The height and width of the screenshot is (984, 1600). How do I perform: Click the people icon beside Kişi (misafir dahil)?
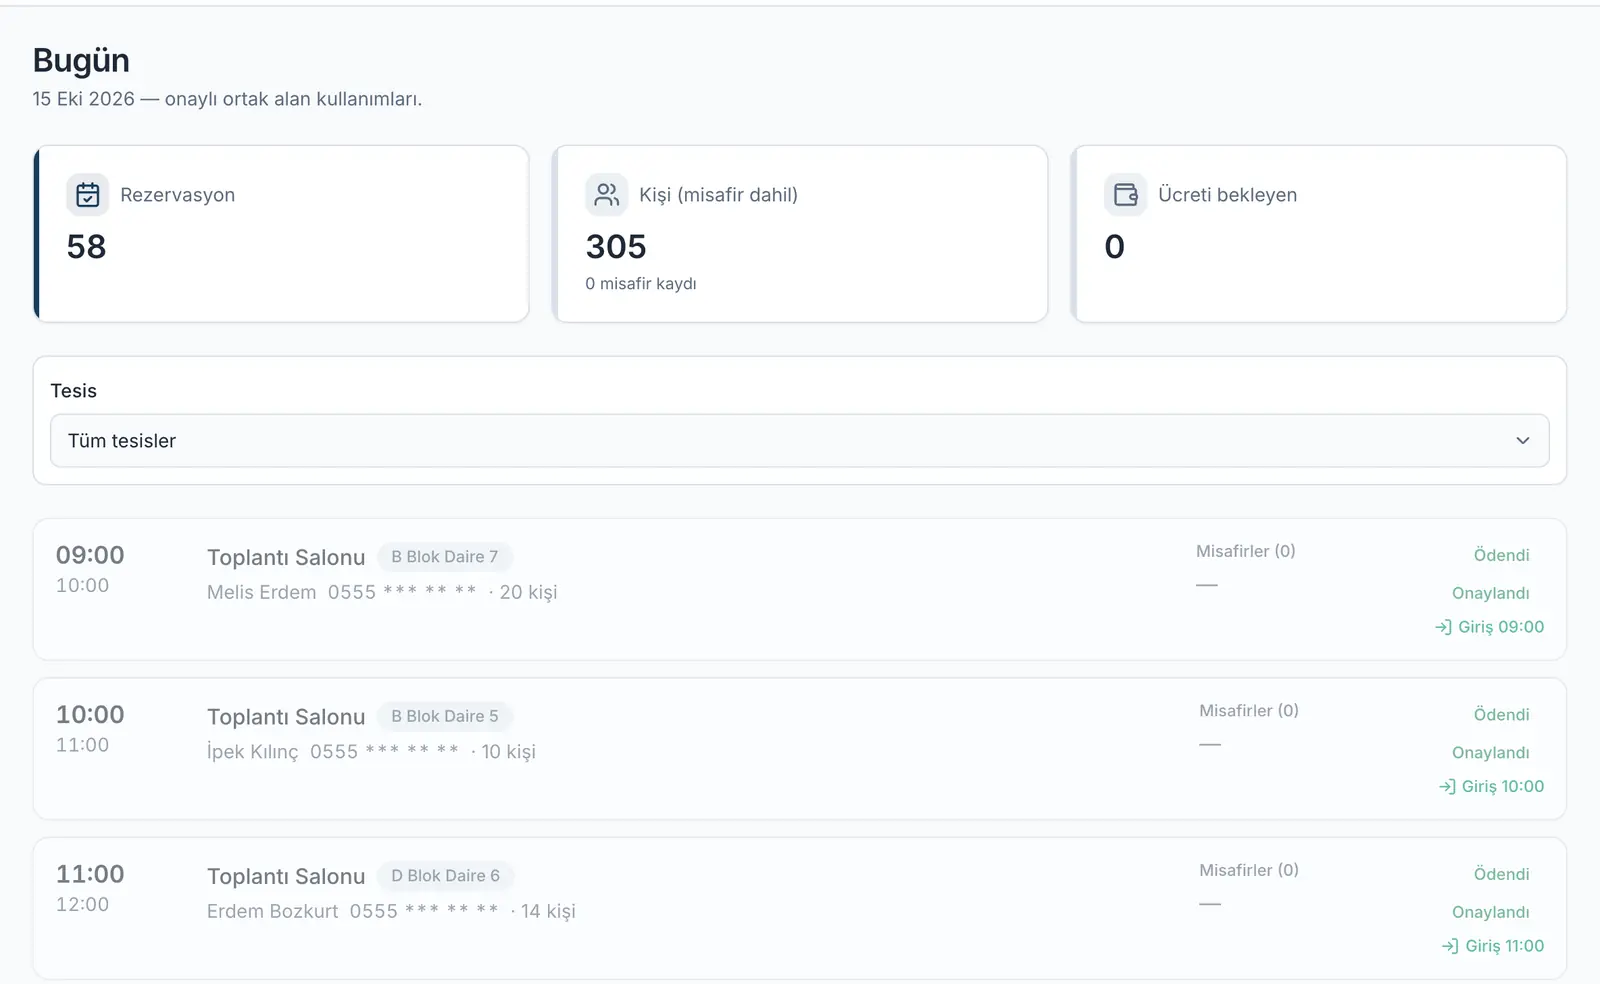click(607, 195)
